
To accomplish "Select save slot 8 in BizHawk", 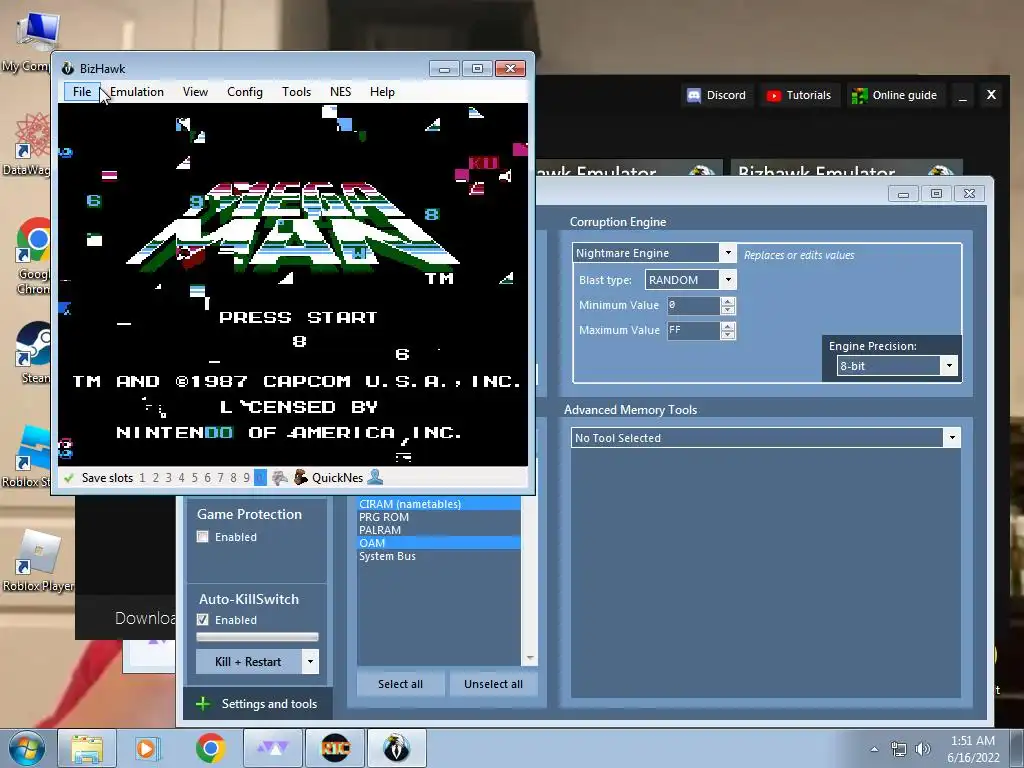I will tap(233, 478).
